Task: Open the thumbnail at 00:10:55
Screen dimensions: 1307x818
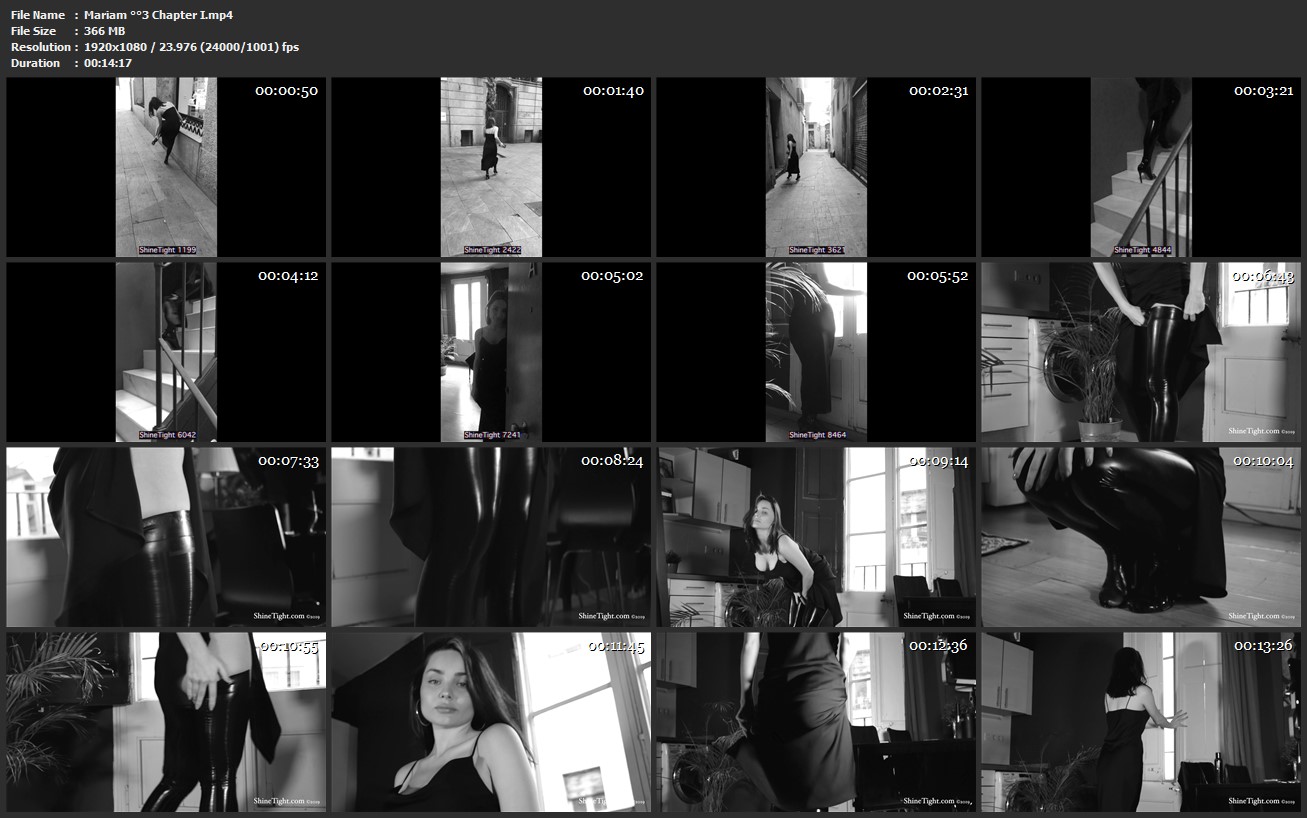Action: click(x=166, y=722)
